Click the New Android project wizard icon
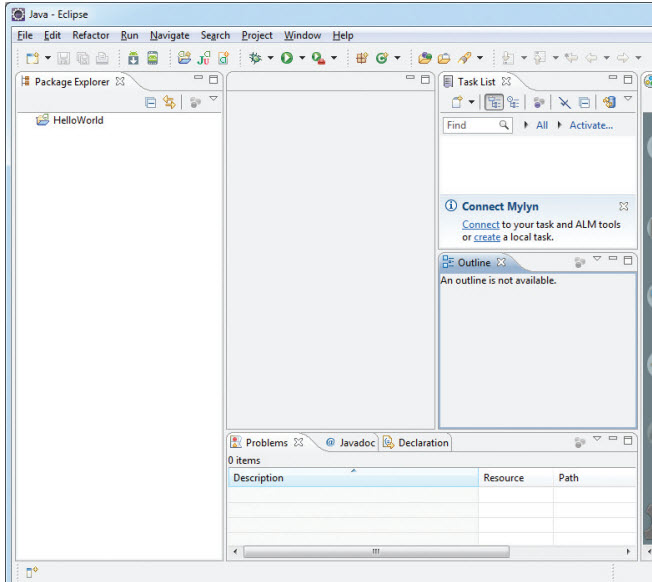652x582 pixels. tap(184, 58)
